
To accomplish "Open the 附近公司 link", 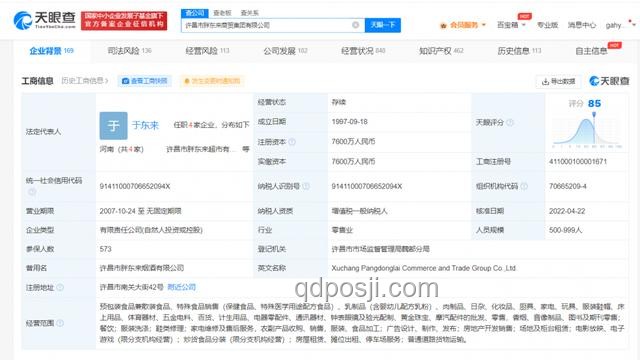I will click(182, 287).
